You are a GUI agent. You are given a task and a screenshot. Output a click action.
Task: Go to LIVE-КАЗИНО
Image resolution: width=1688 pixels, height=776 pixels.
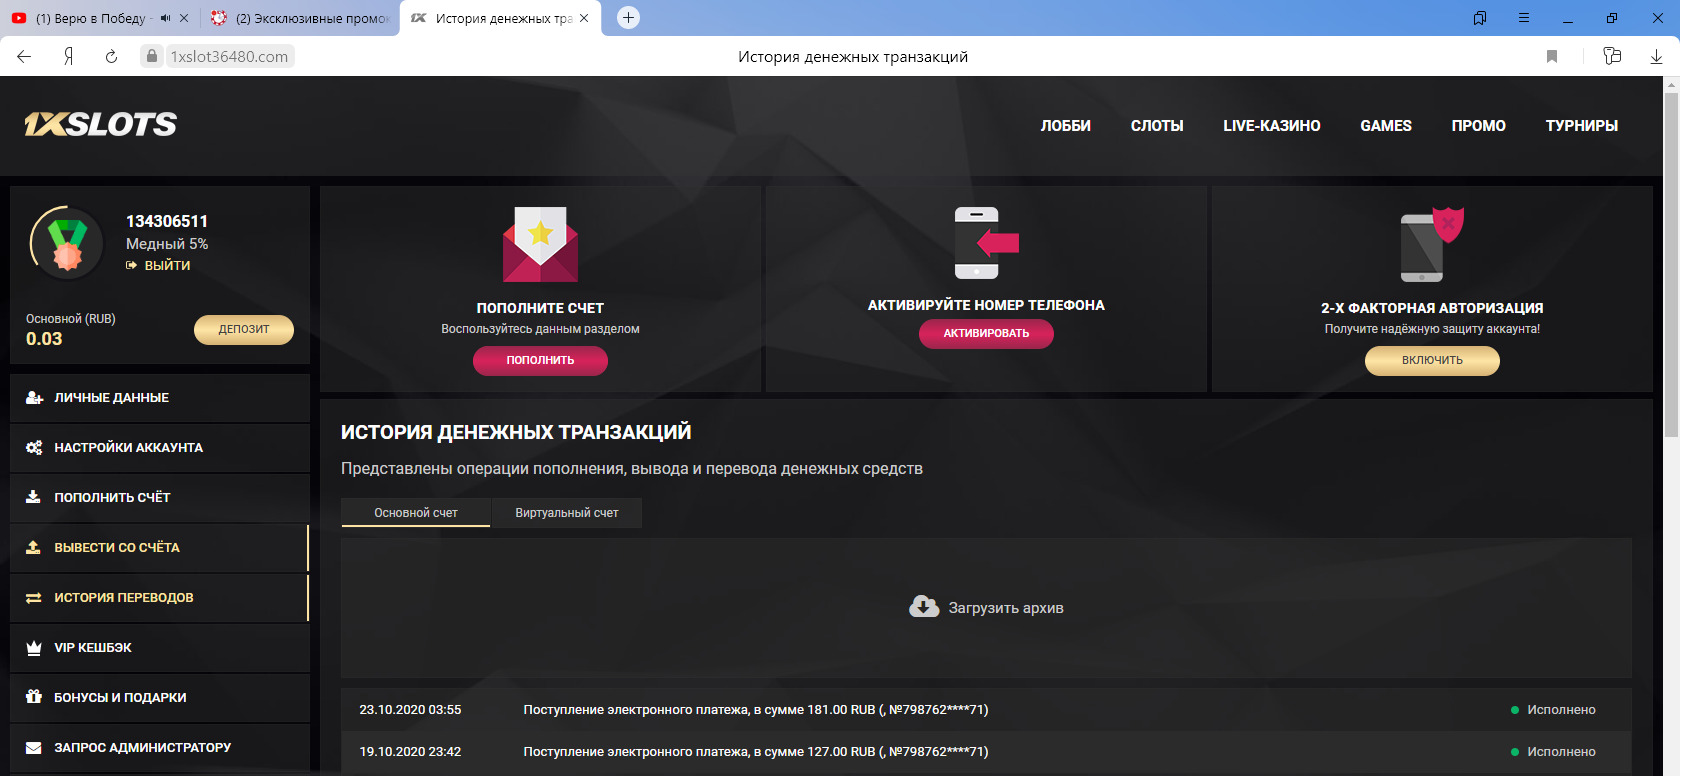point(1272,126)
